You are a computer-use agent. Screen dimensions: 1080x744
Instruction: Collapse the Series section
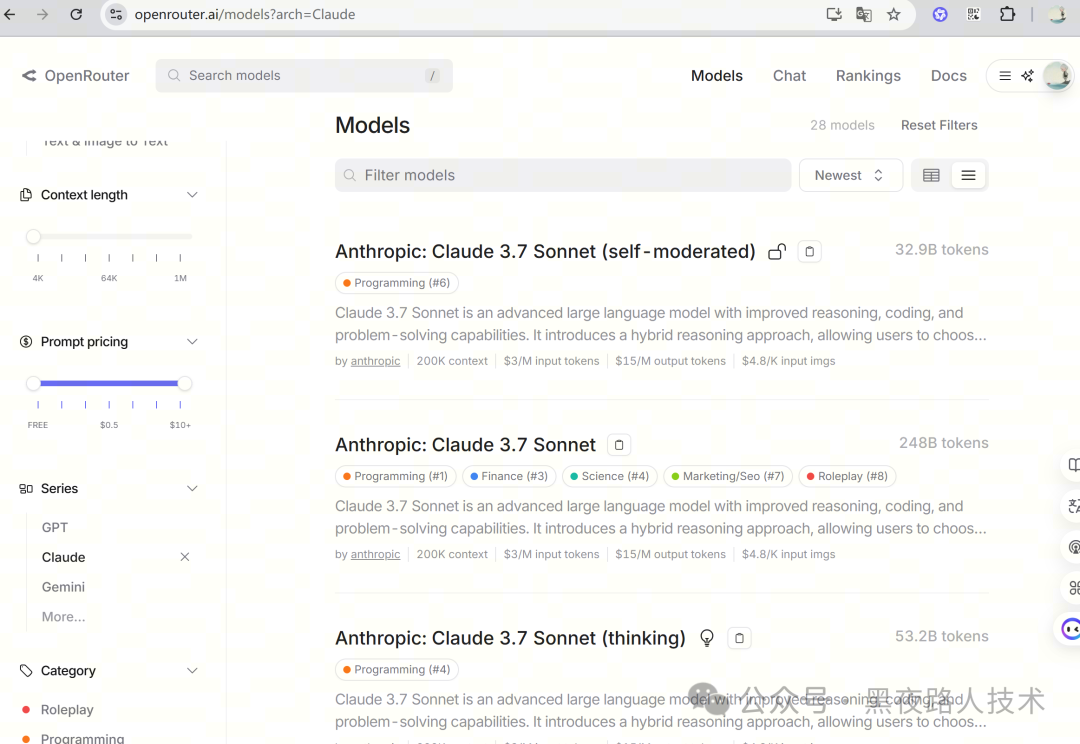[192, 488]
